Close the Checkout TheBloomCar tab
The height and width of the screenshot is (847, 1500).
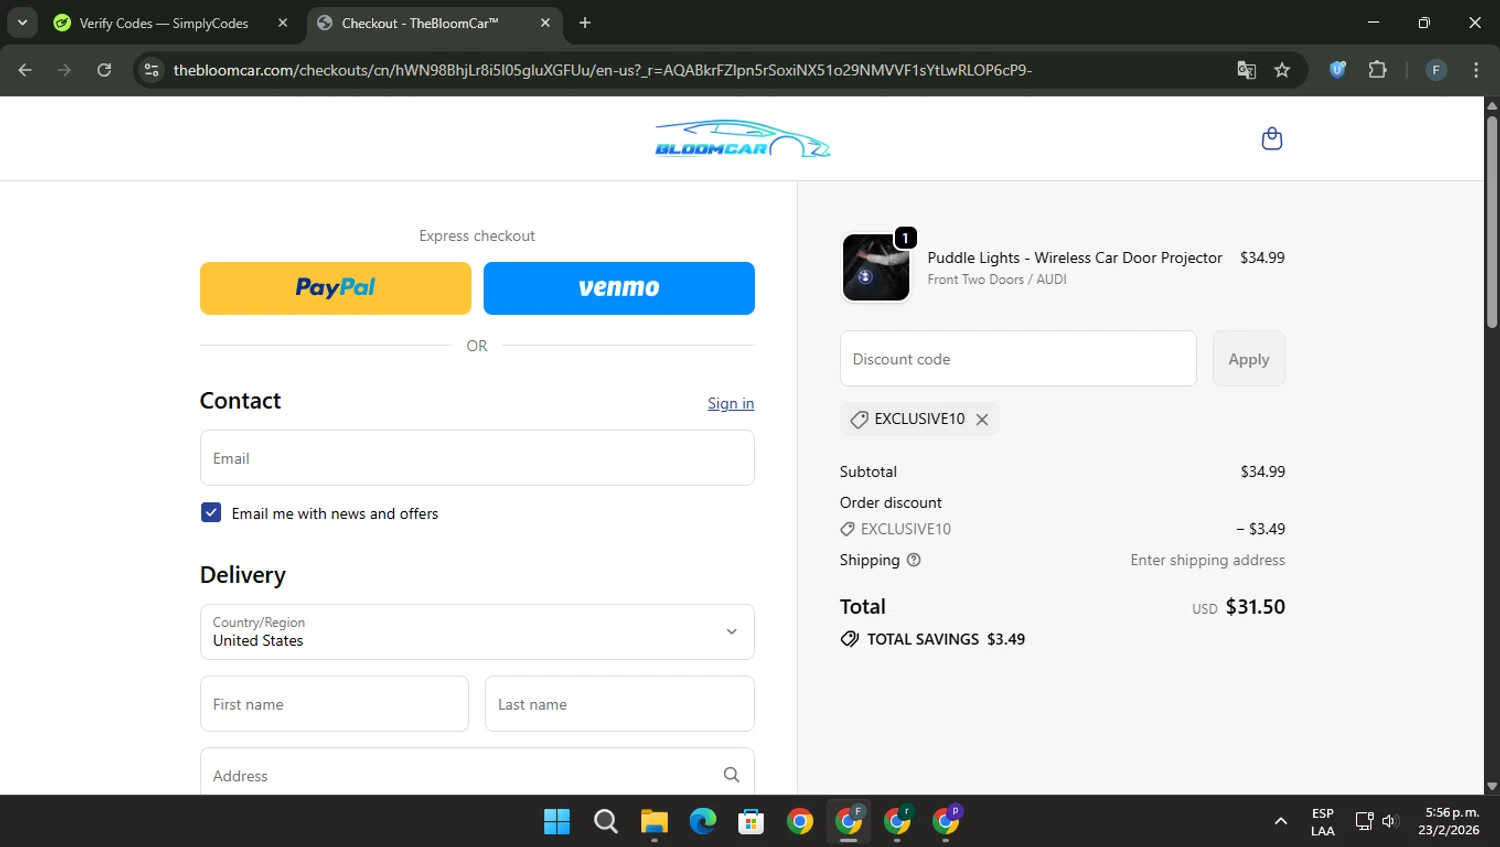pyautogui.click(x=545, y=23)
